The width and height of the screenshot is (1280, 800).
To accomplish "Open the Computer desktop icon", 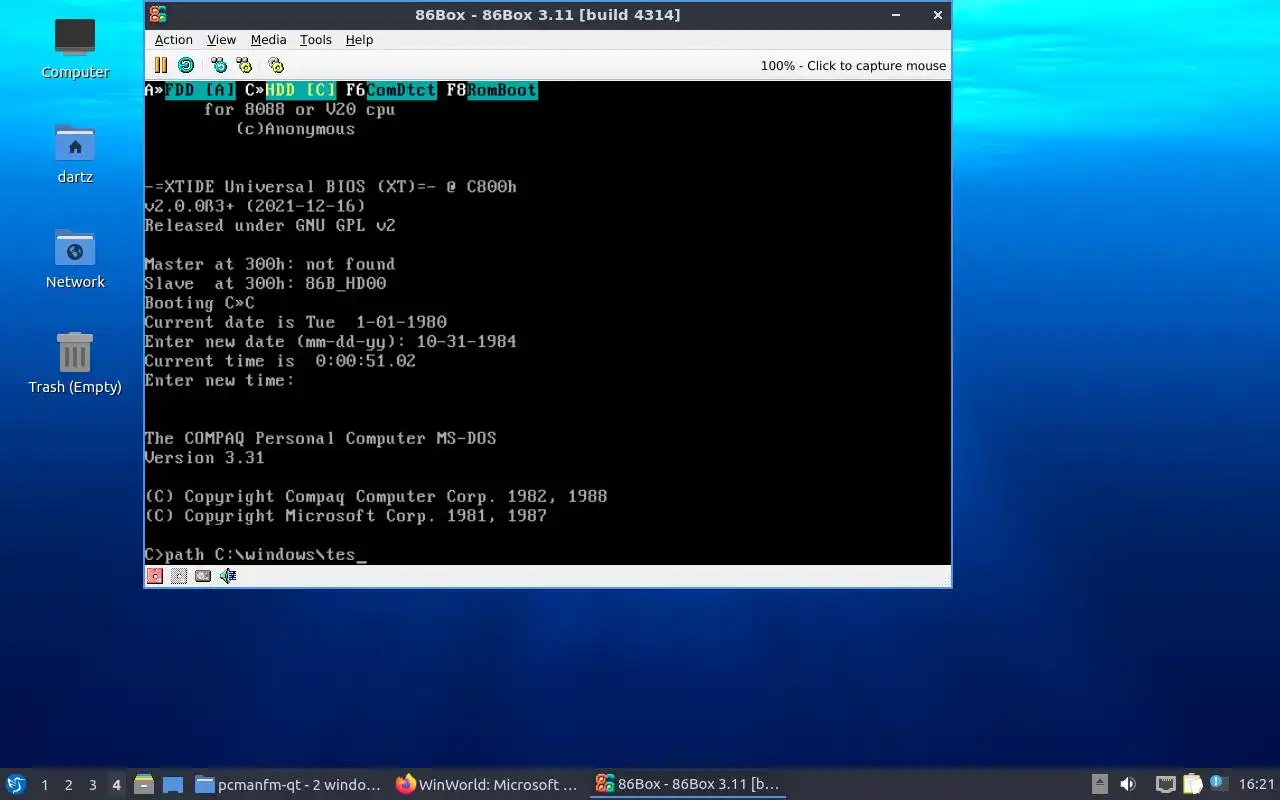I will 75,47.
